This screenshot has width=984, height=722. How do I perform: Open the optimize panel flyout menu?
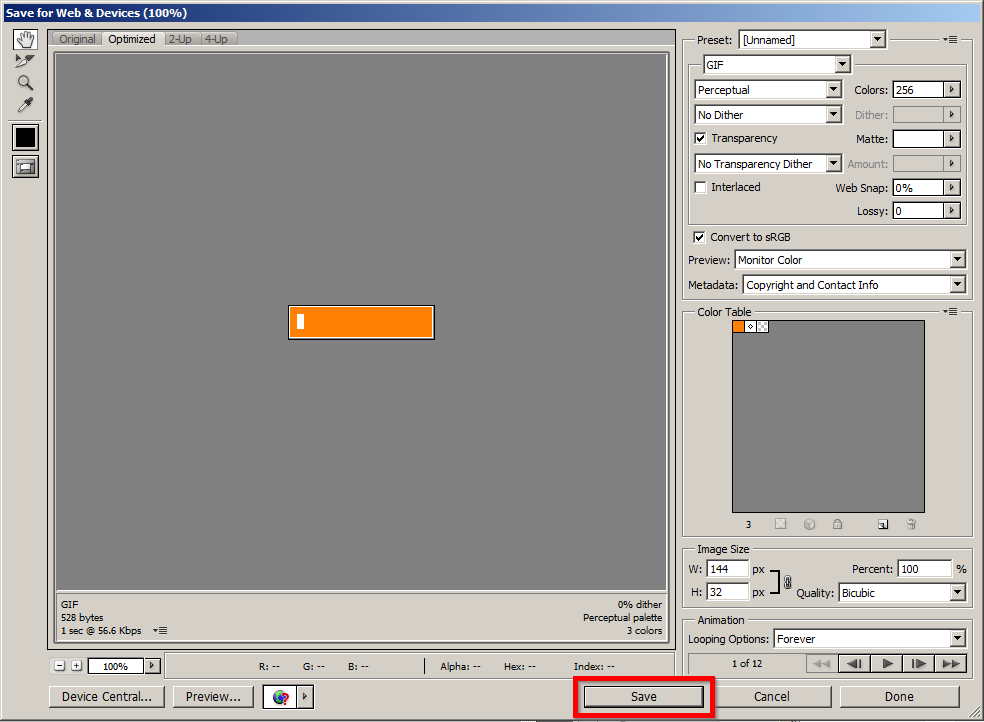(x=950, y=40)
